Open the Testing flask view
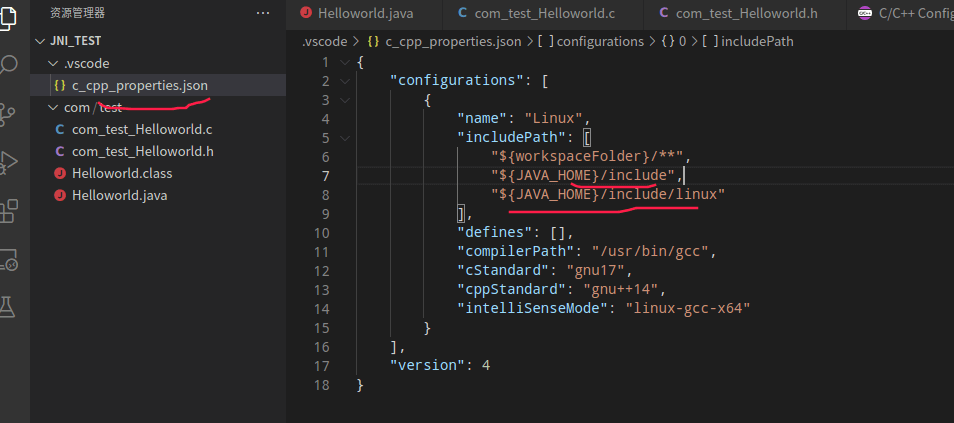 (x=8, y=306)
